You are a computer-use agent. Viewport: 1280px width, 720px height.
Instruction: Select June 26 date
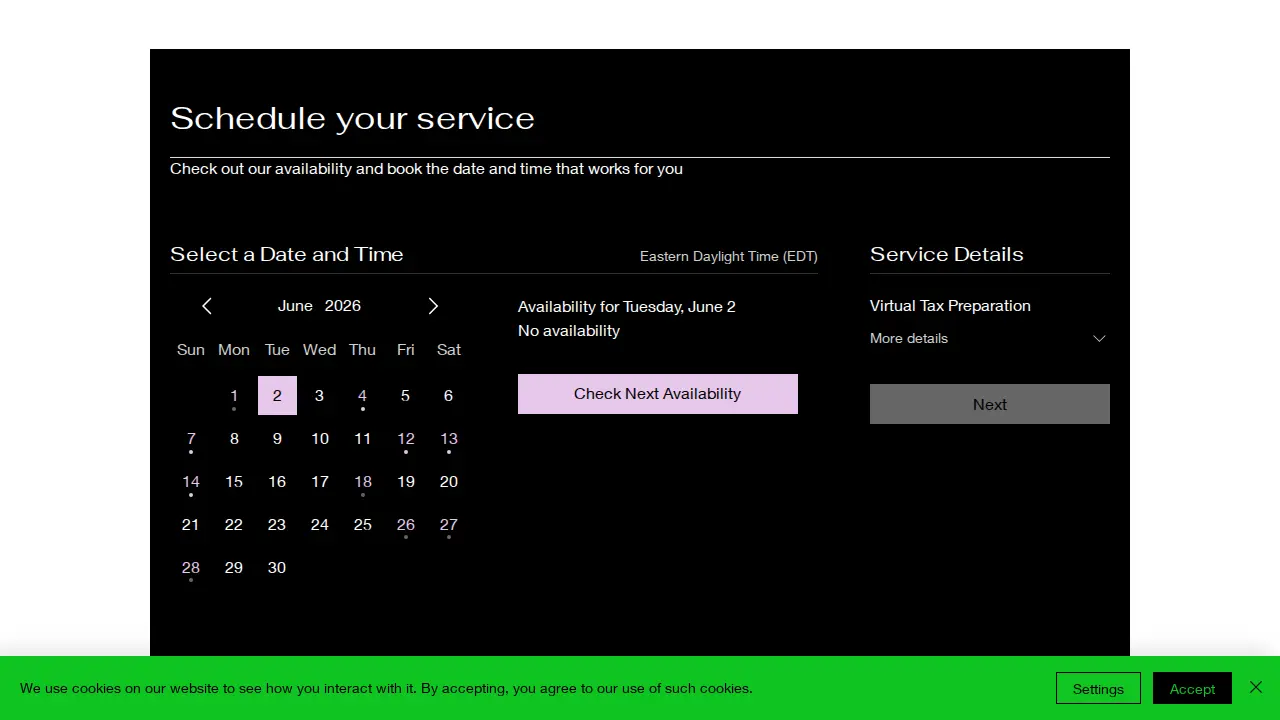point(406,525)
